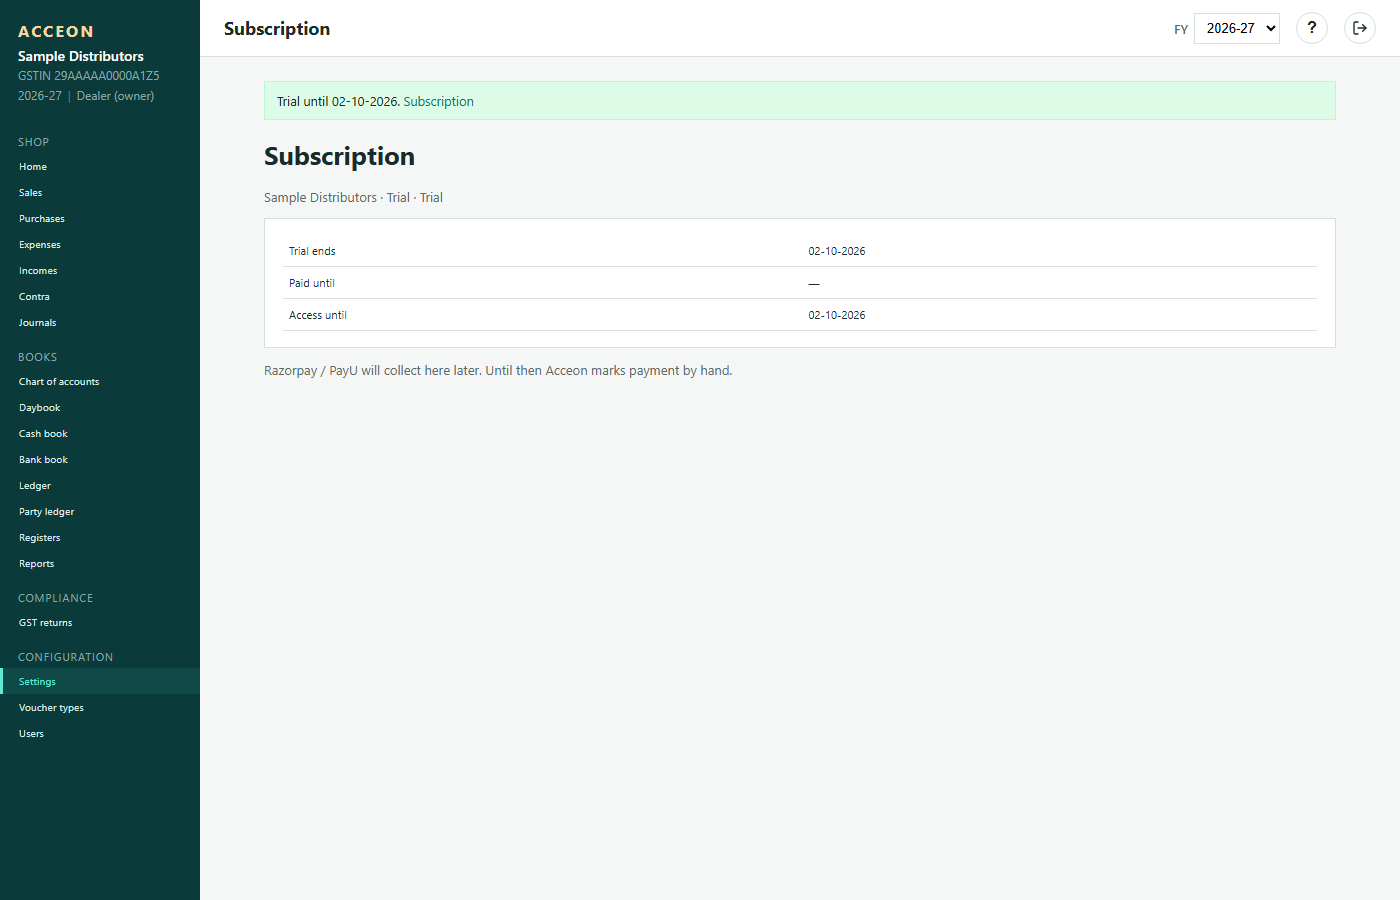1400x900 pixels.
Task: Open the help question mark icon
Action: click(1312, 28)
